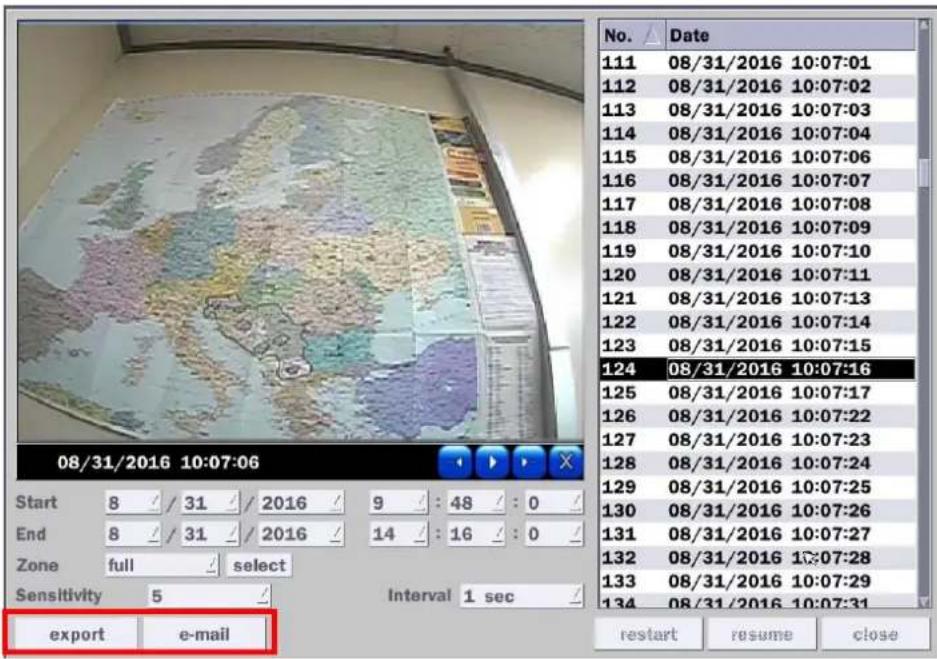Select event row 121 at 10:07:13
937x659 pixels.
(758, 298)
